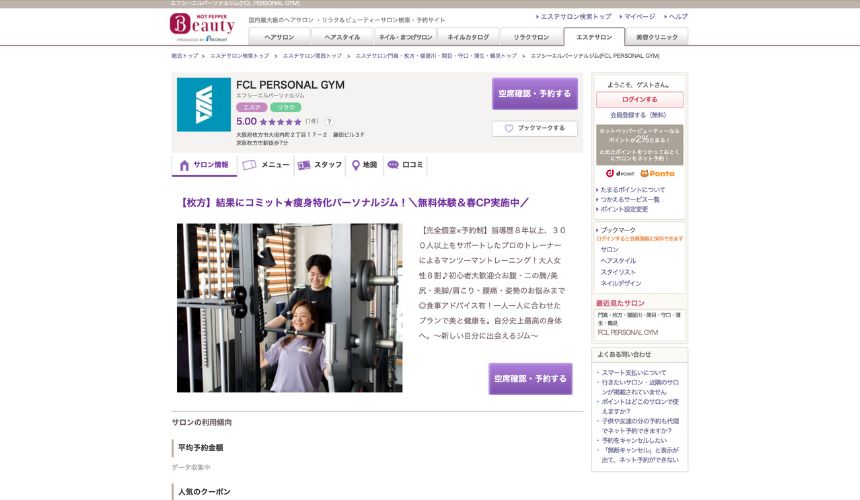Screen dimensions: 860x500
Task: Click the d POINT logo
Action: (620, 173)
